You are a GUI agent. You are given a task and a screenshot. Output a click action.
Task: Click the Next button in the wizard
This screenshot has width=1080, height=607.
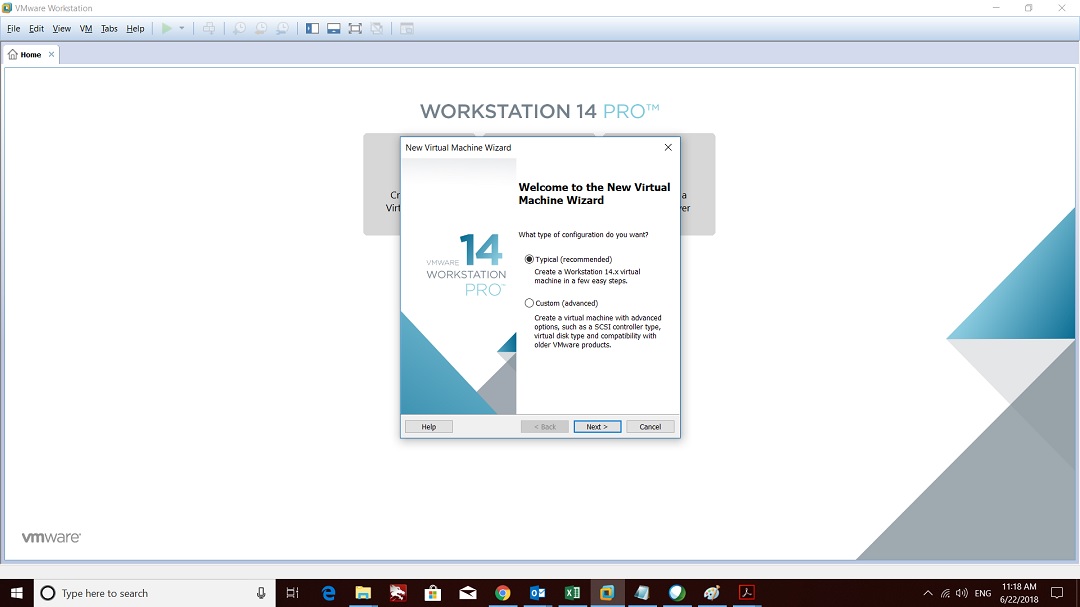(x=597, y=426)
